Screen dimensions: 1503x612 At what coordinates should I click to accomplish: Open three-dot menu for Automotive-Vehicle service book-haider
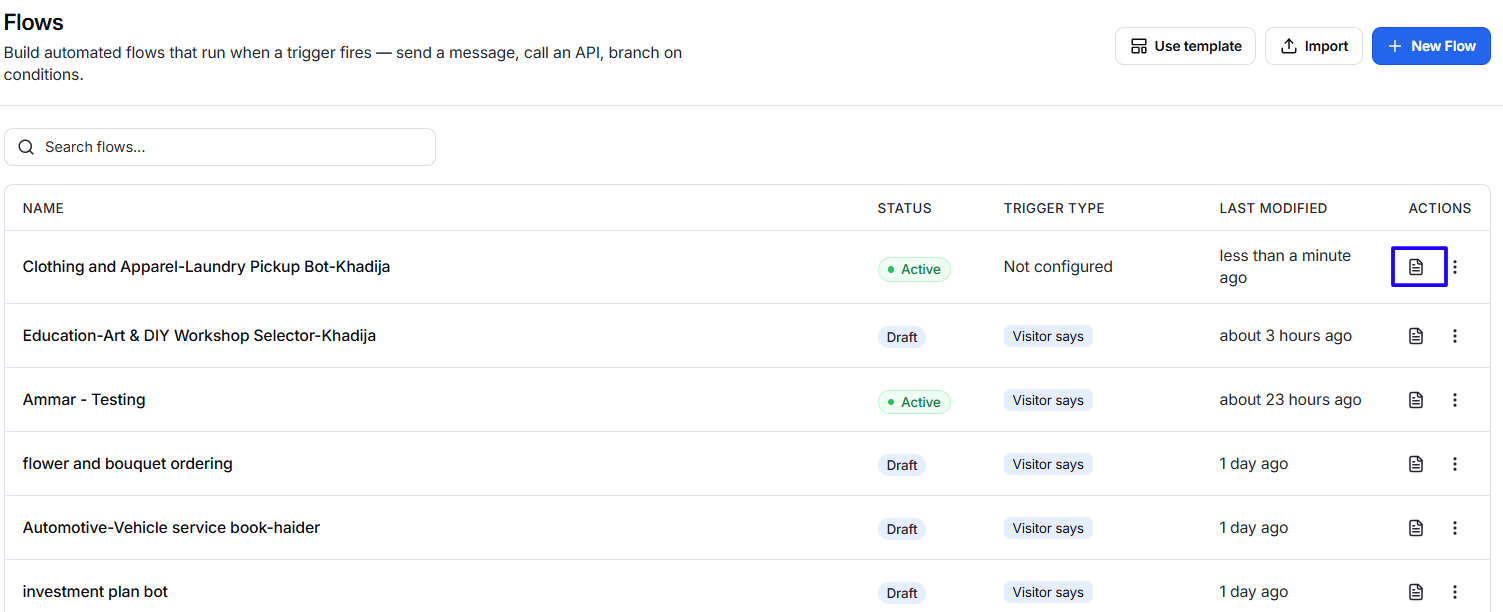pyautogui.click(x=1455, y=528)
